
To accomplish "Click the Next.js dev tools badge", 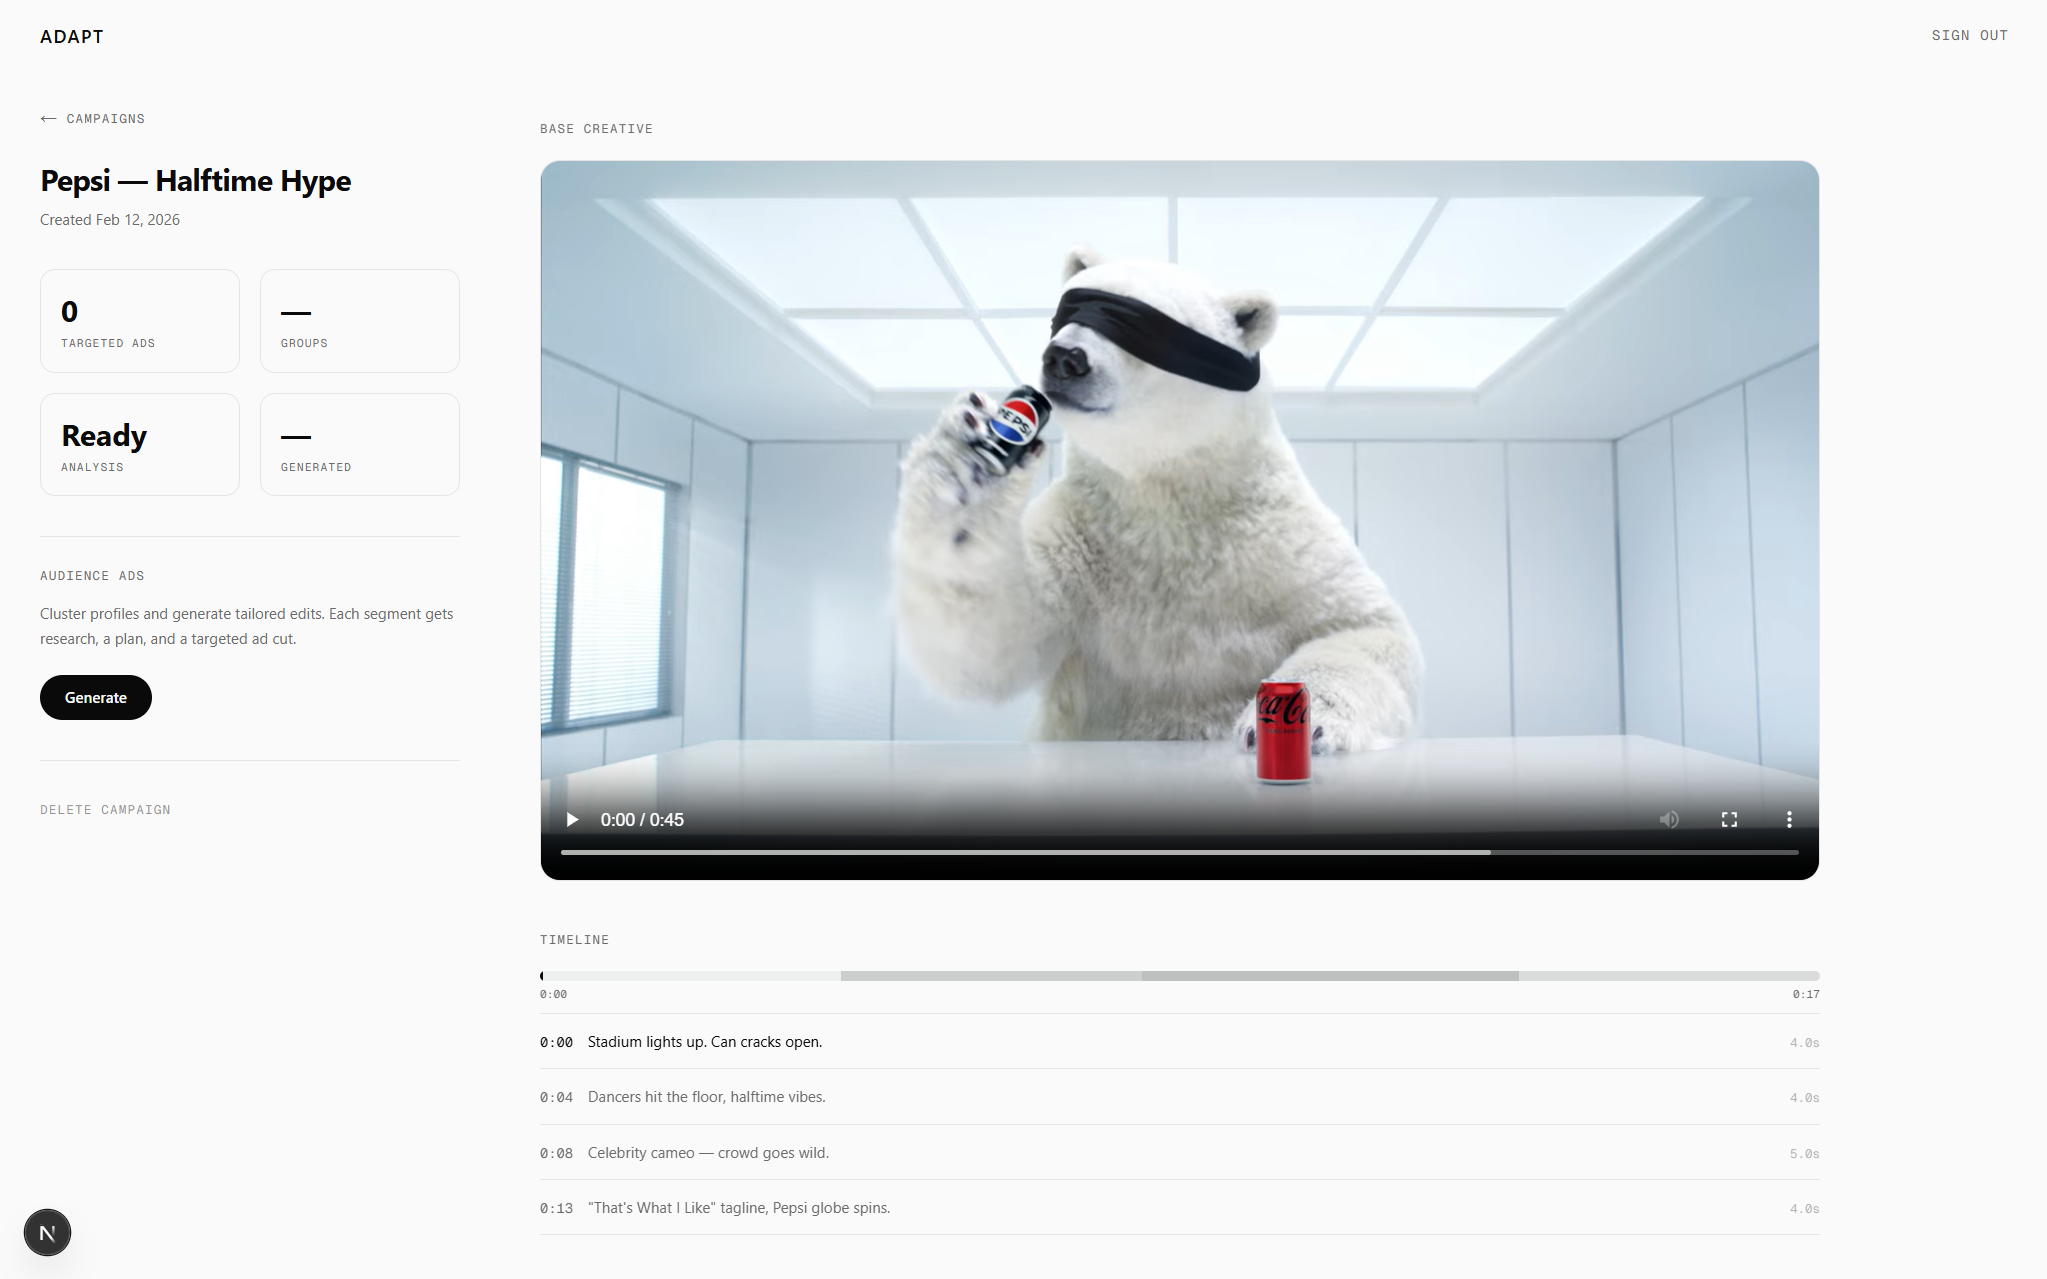I will (x=47, y=1232).
